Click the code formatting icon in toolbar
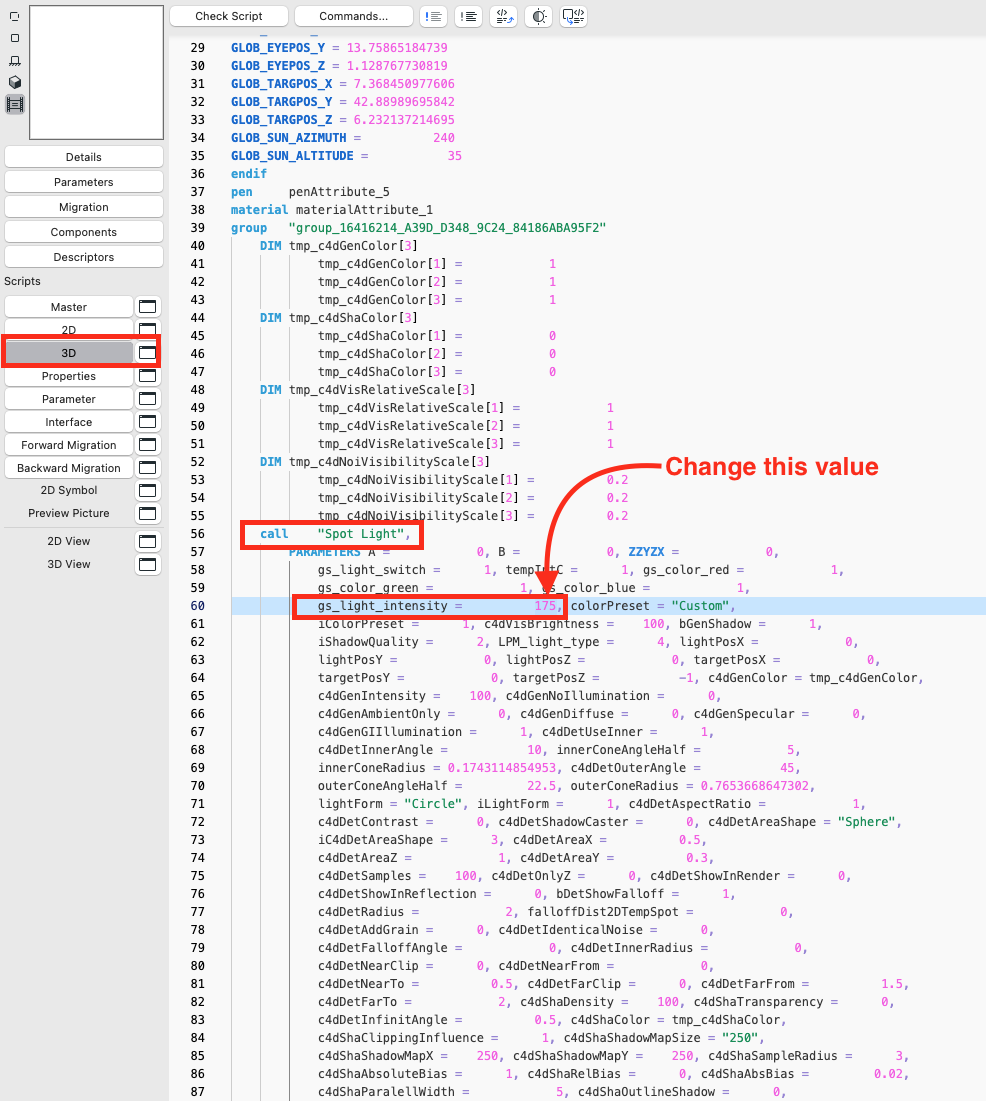This screenshot has height=1101, width=986. [x=503, y=16]
